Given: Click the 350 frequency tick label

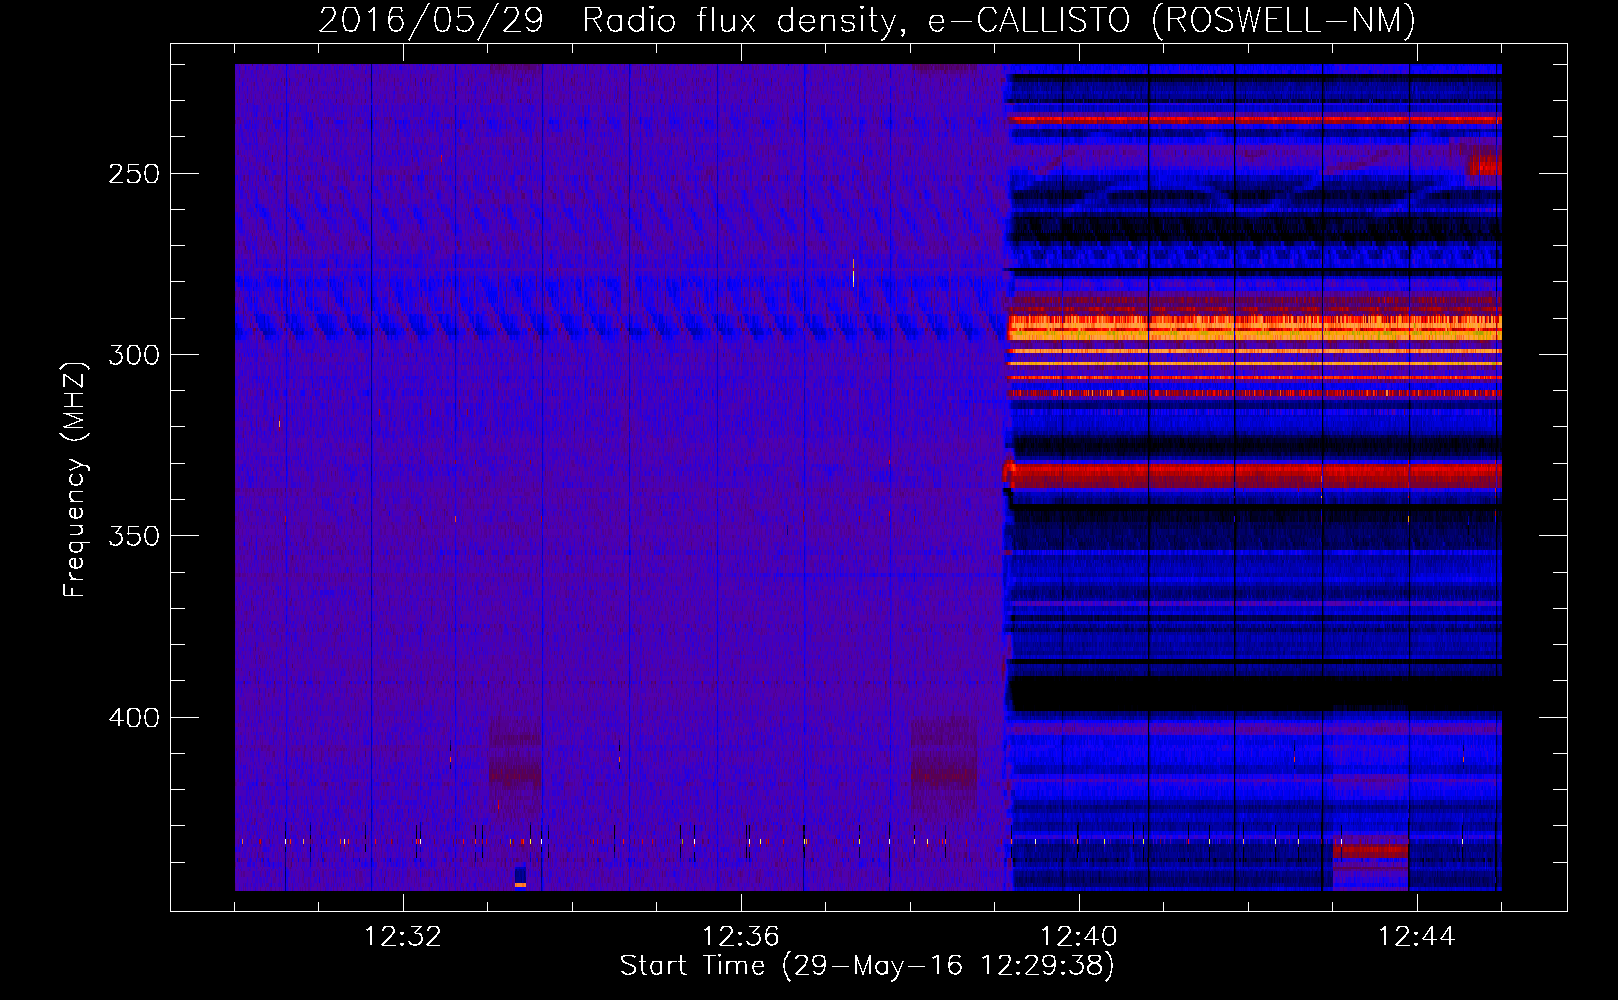Looking at the screenshot, I should 134,536.
